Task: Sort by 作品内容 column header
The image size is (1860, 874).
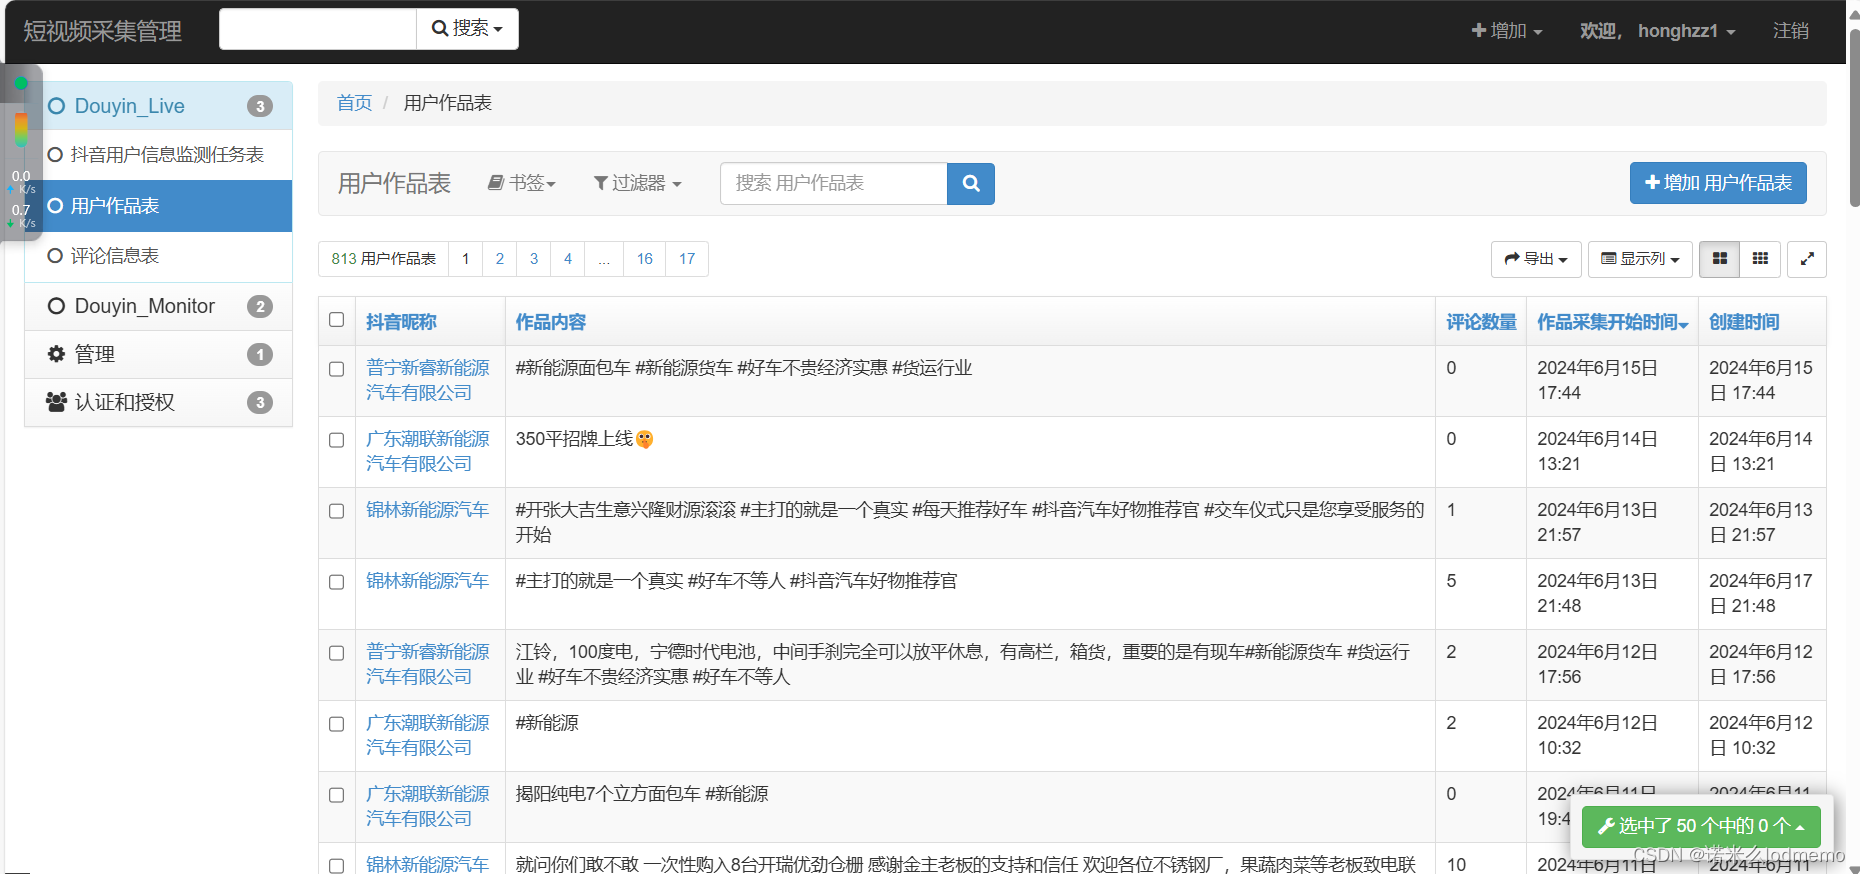Action: point(551,322)
